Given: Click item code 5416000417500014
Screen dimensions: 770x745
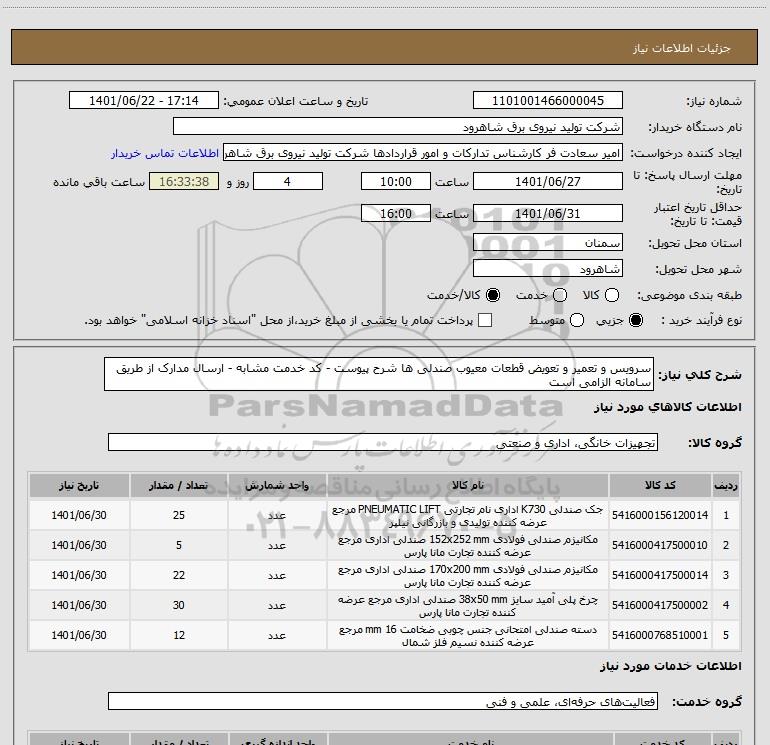Looking at the screenshot, I should point(660,575).
